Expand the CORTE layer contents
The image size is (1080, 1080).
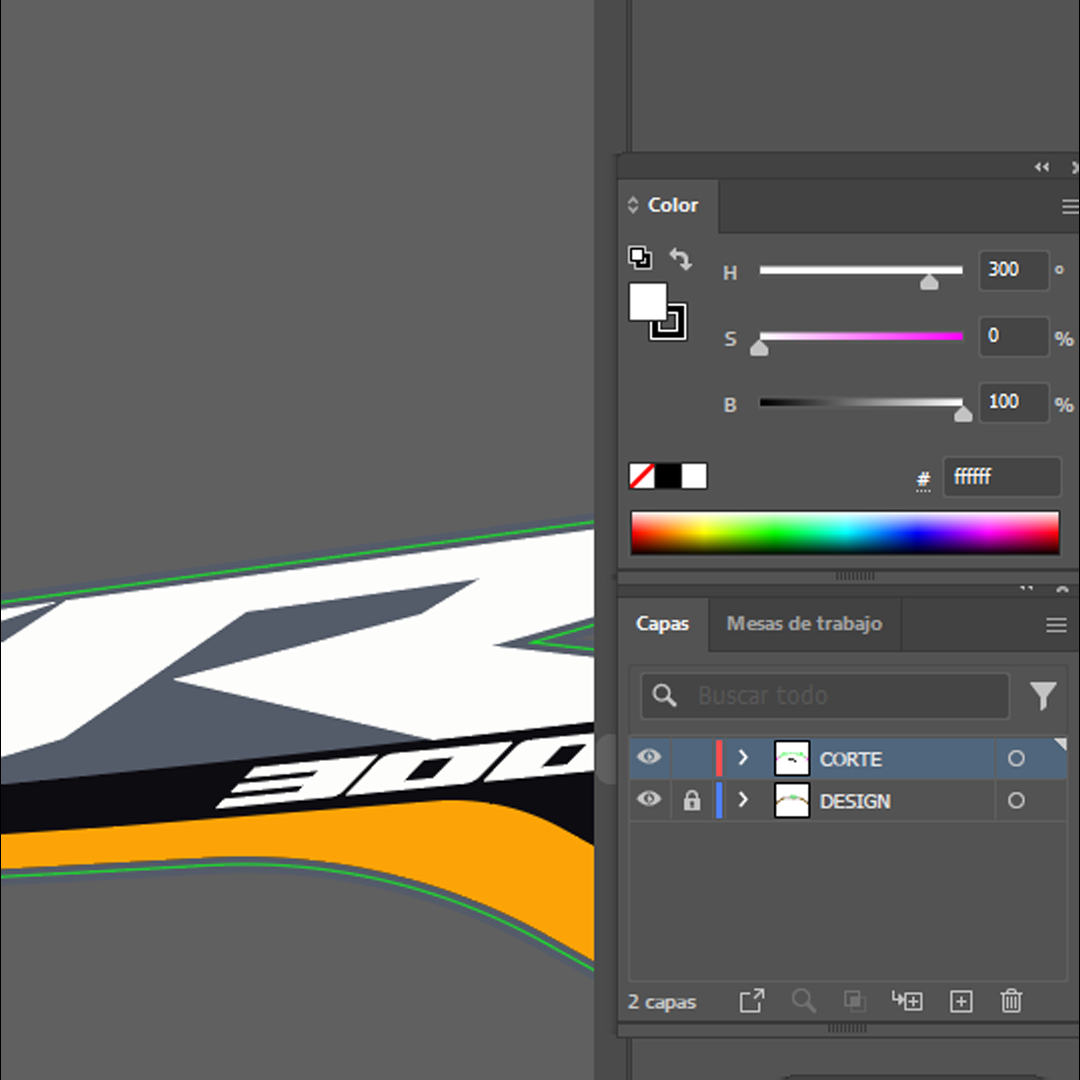[743, 758]
